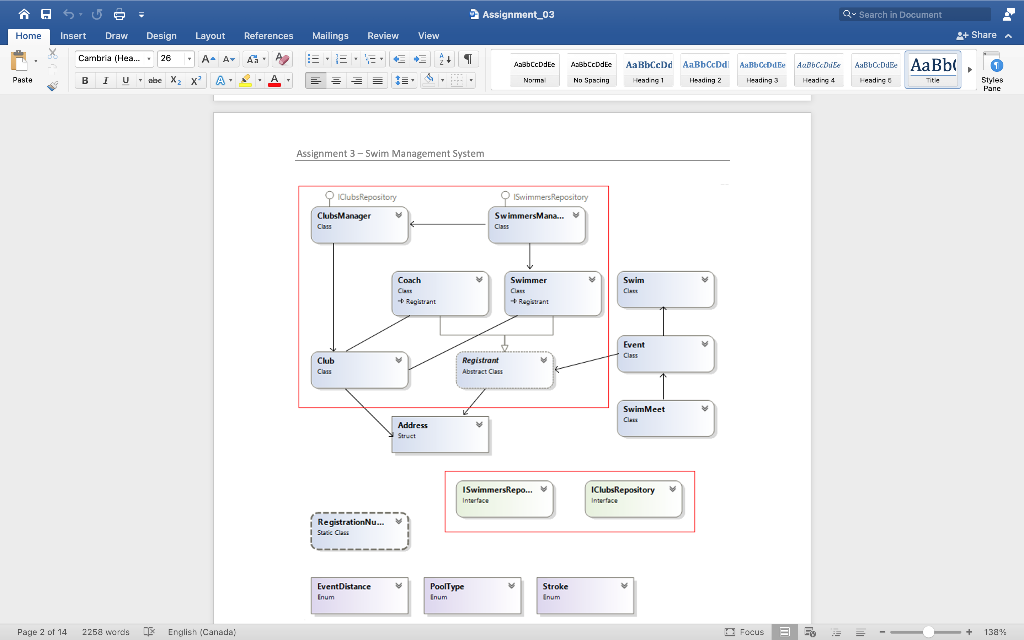Open the Layout tab
Viewport: 1024px width, 640px height.
pos(210,36)
